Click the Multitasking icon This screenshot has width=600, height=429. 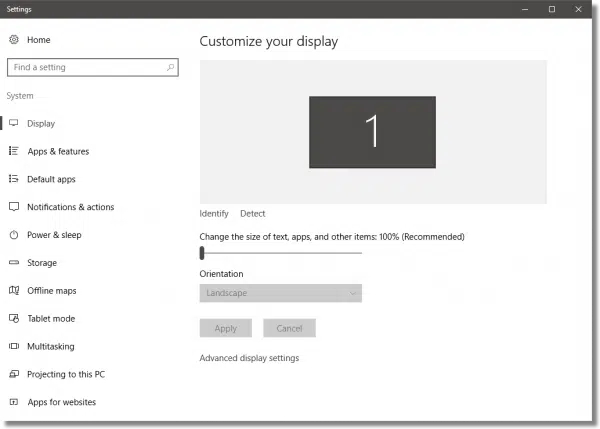14,346
